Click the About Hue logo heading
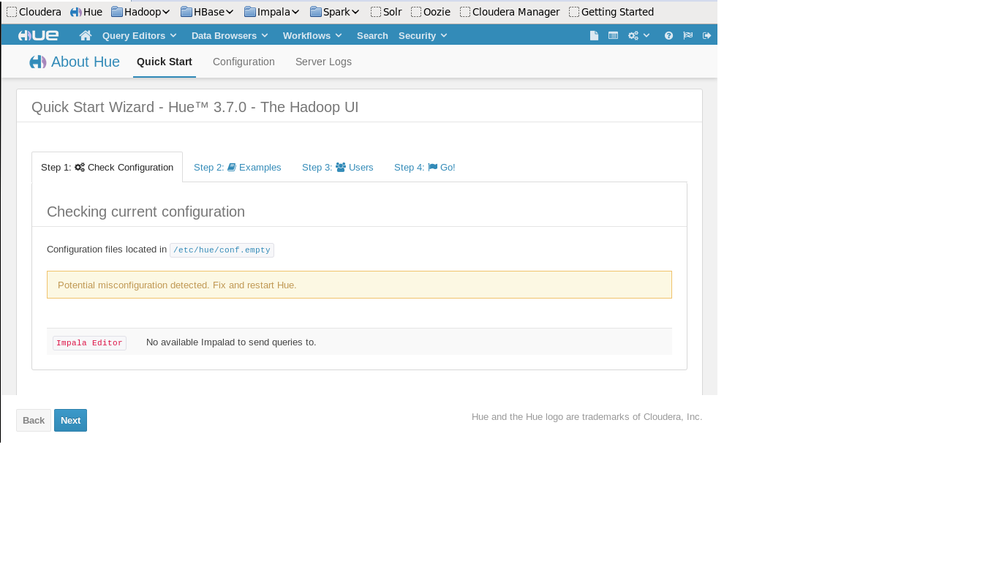This screenshot has width=999, height=562. pyautogui.click(x=75, y=62)
